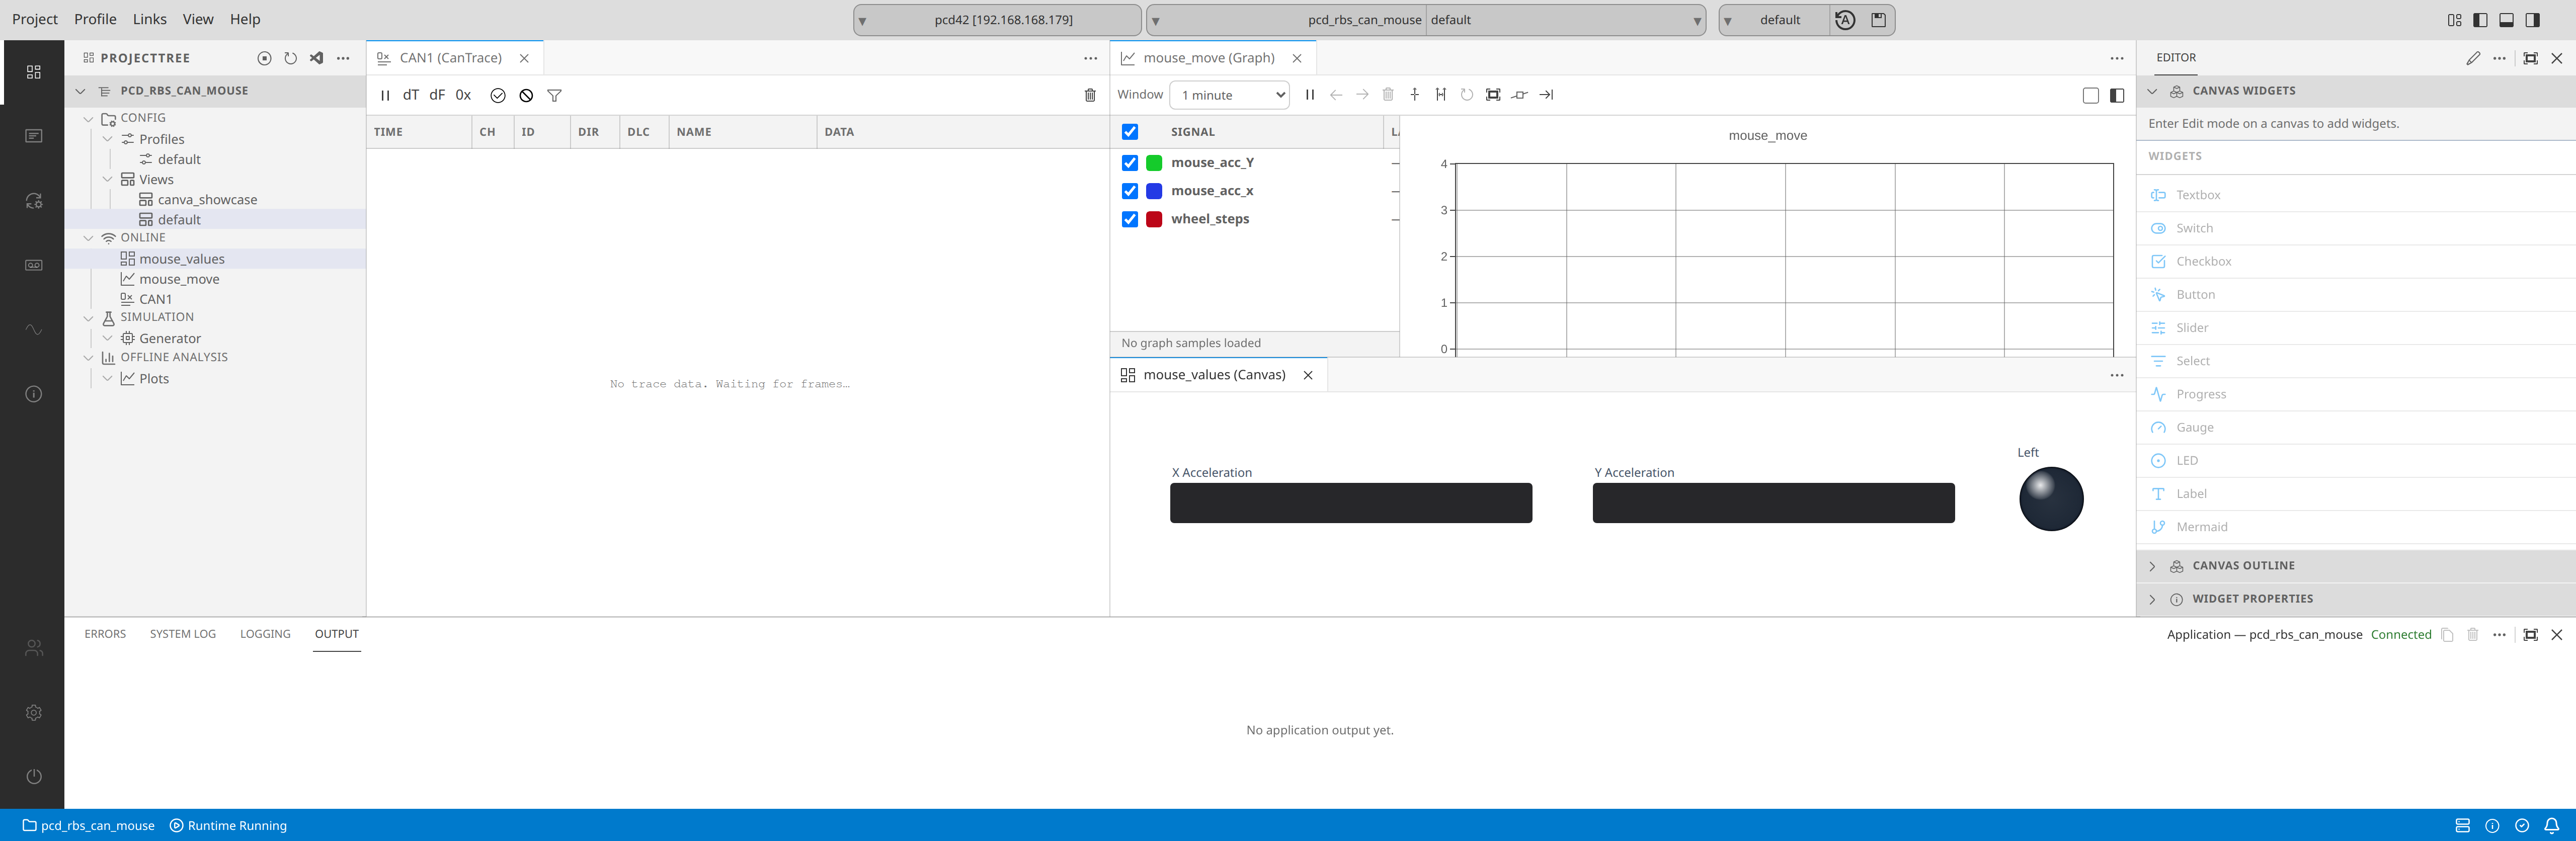Uncheck the mouse_acc_Y signal checkbox
This screenshot has height=841, width=2576.
(x=1130, y=163)
